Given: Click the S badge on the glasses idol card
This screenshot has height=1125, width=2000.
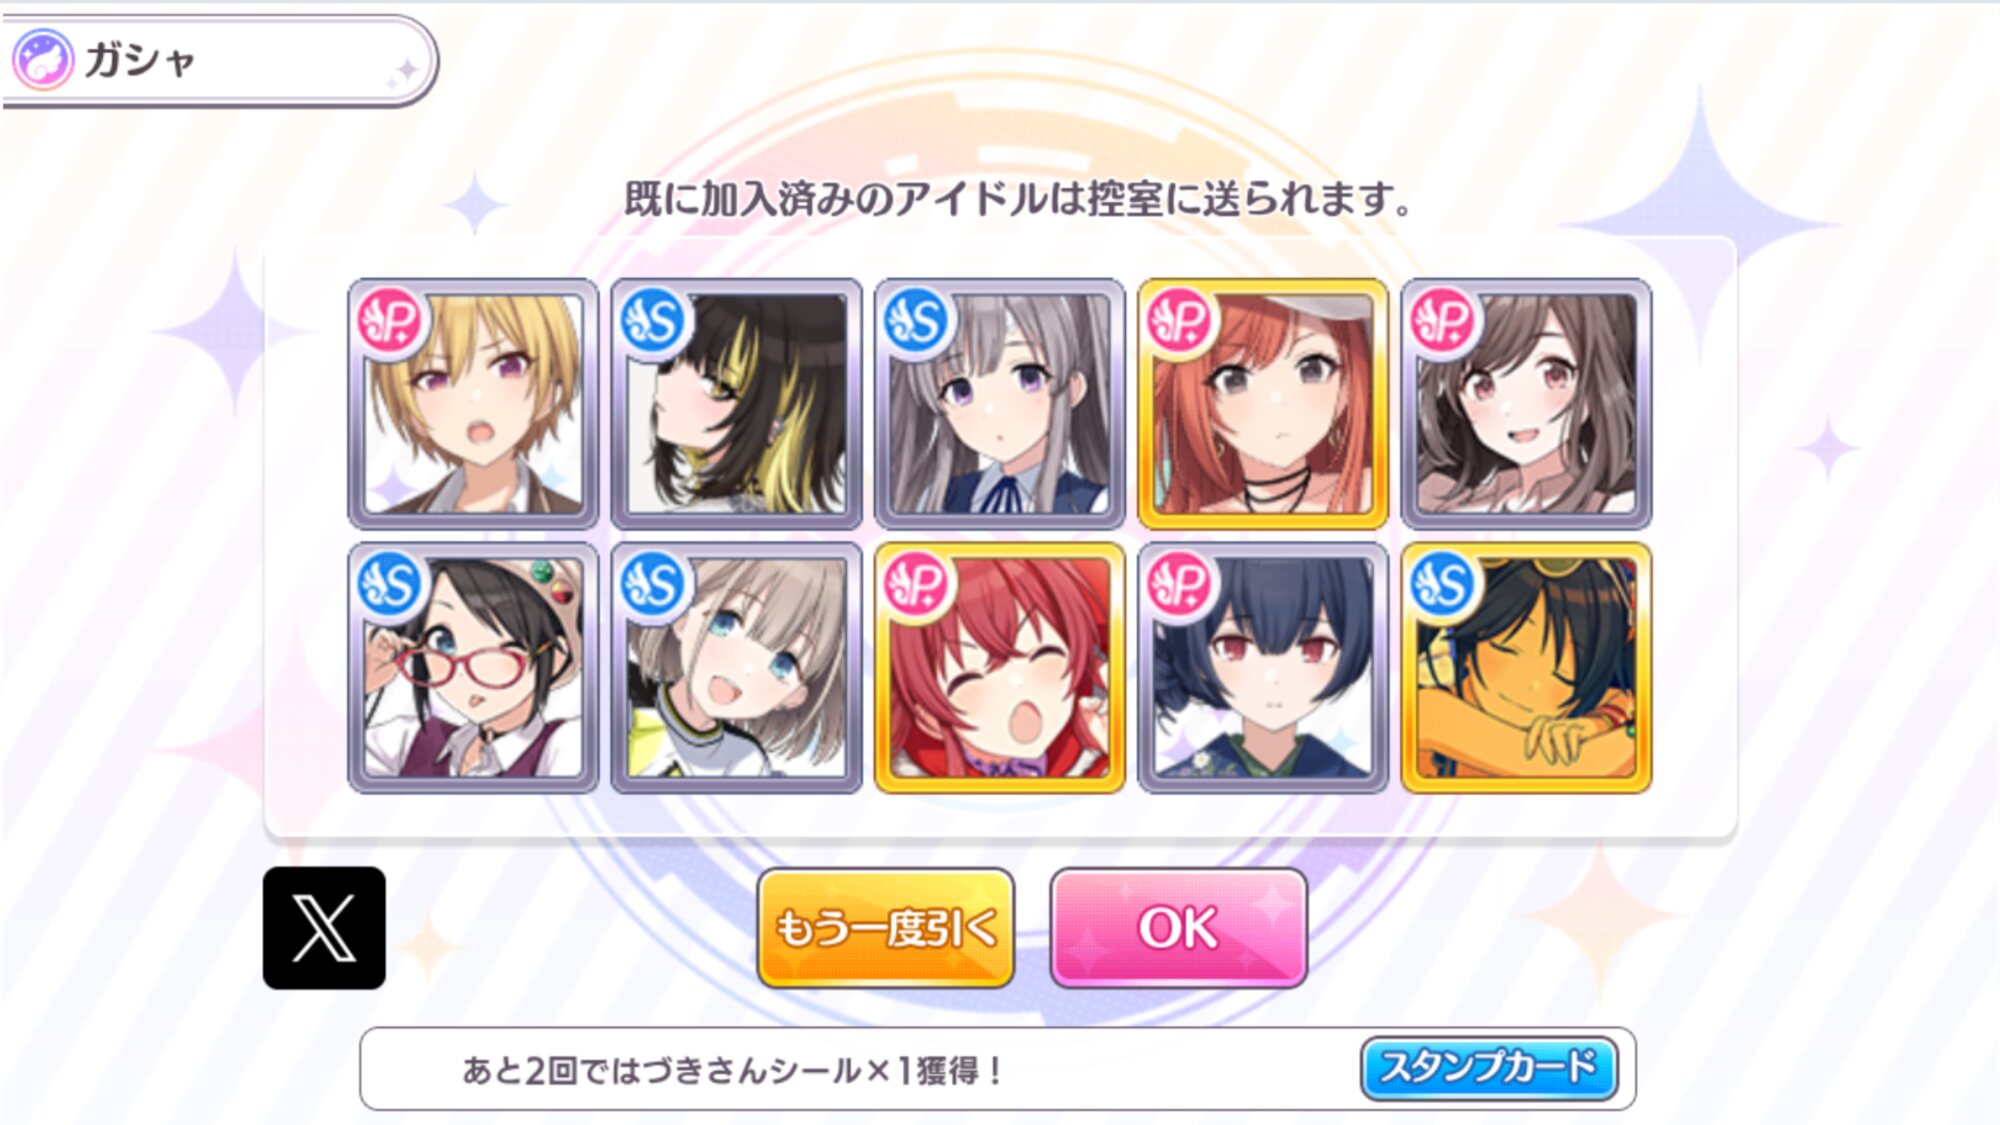Looking at the screenshot, I should click(x=389, y=584).
